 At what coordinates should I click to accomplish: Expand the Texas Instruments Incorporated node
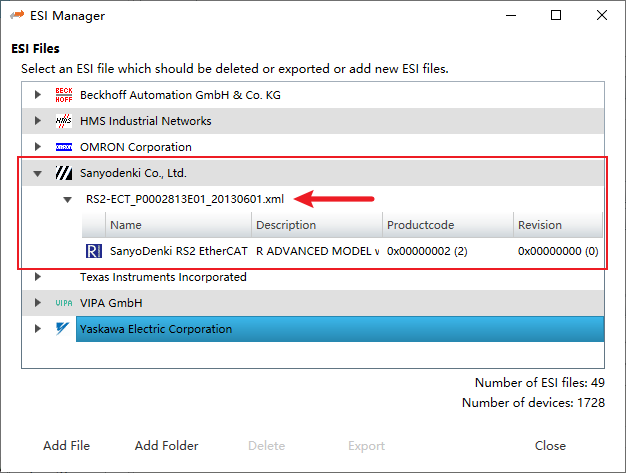click(x=38, y=277)
